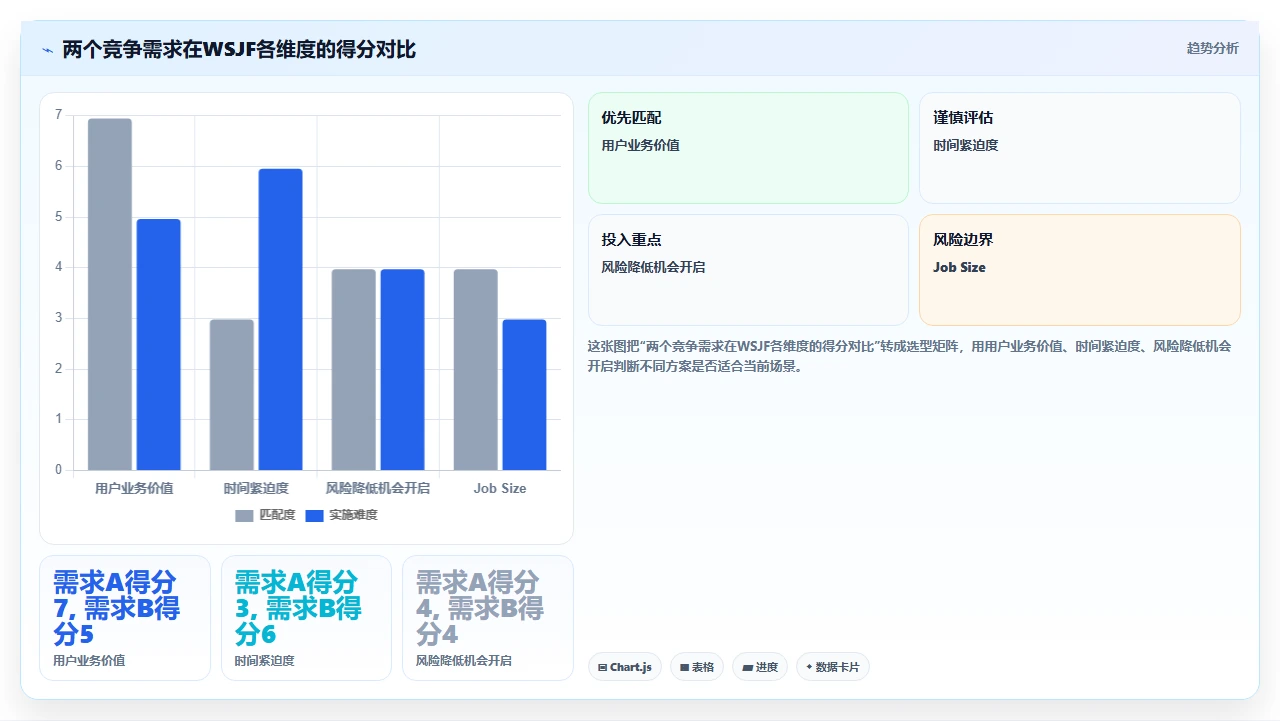Open the 谨慎评估 card
The width and height of the screenshot is (1280, 721).
point(1080,148)
